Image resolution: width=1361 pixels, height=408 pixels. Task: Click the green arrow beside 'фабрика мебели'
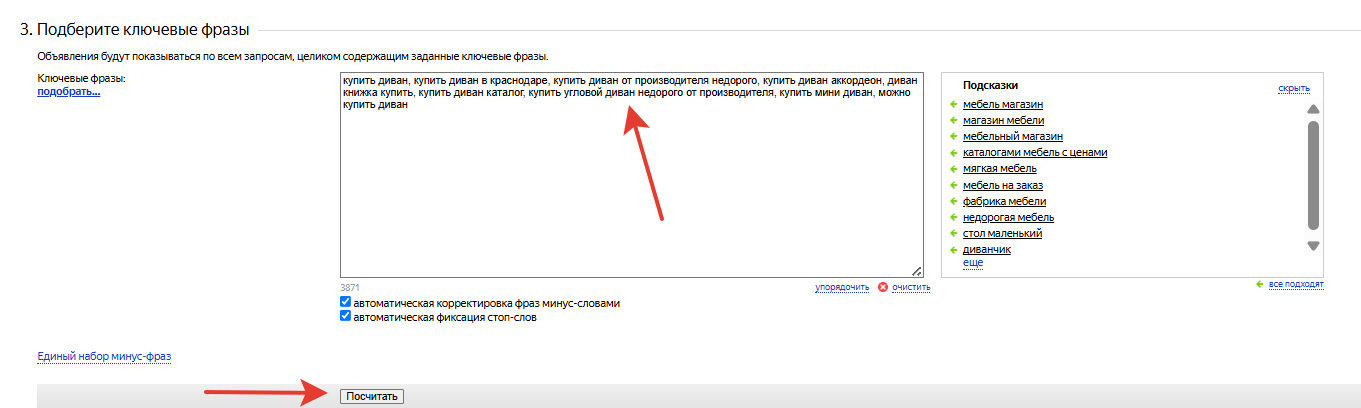(954, 201)
